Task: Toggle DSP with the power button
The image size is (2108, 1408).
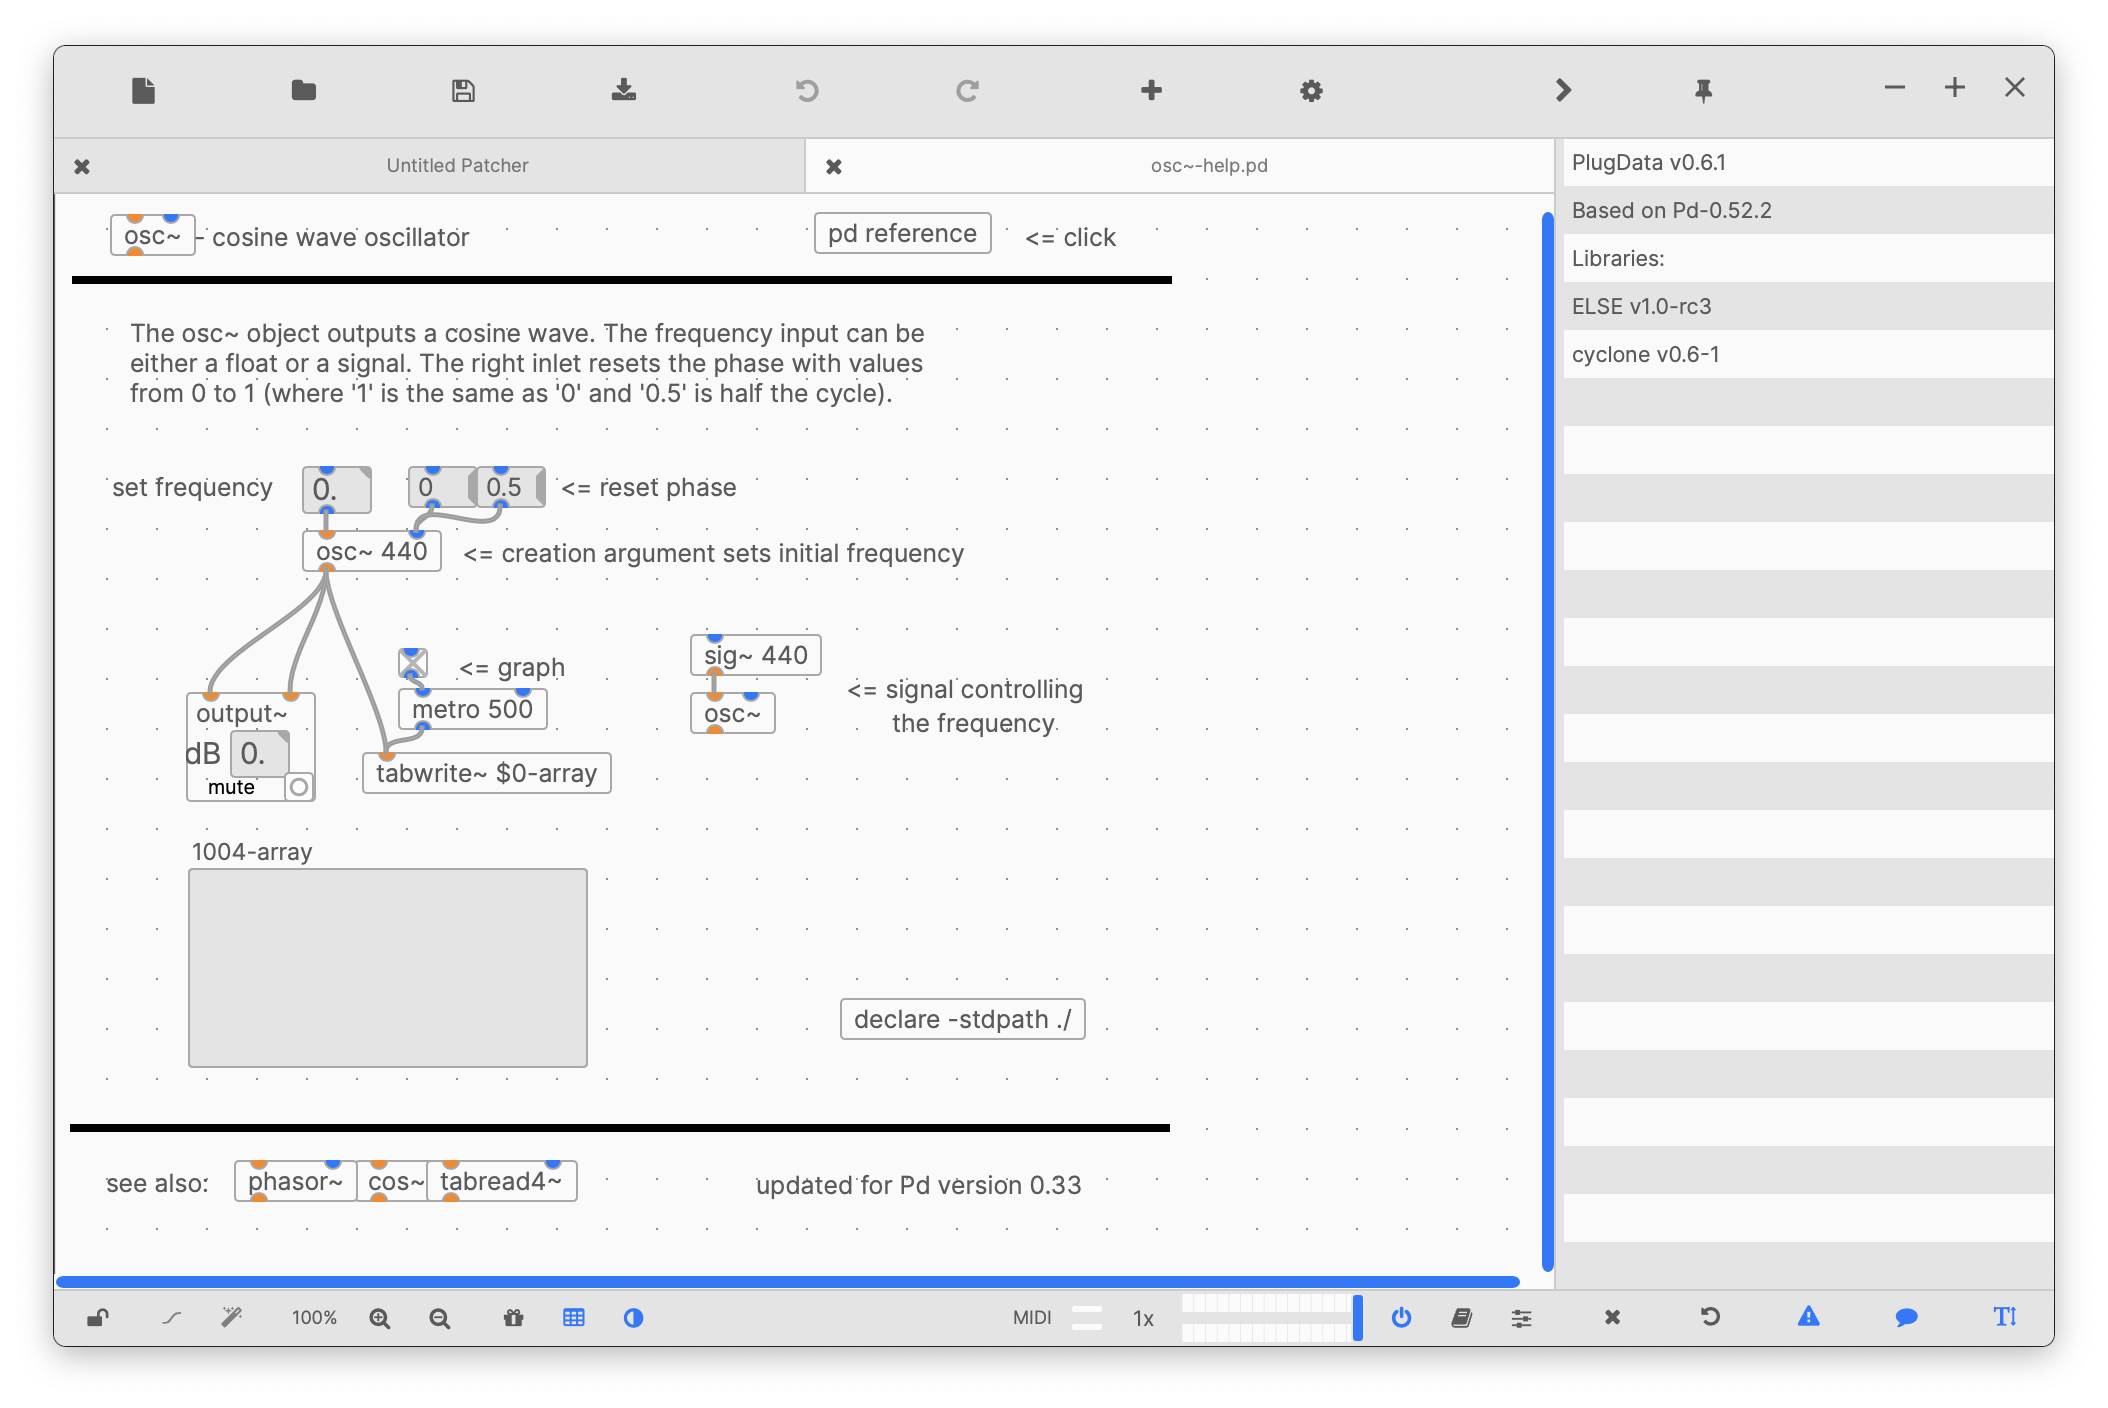Action: pyautogui.click(x=1402, y=1318)
